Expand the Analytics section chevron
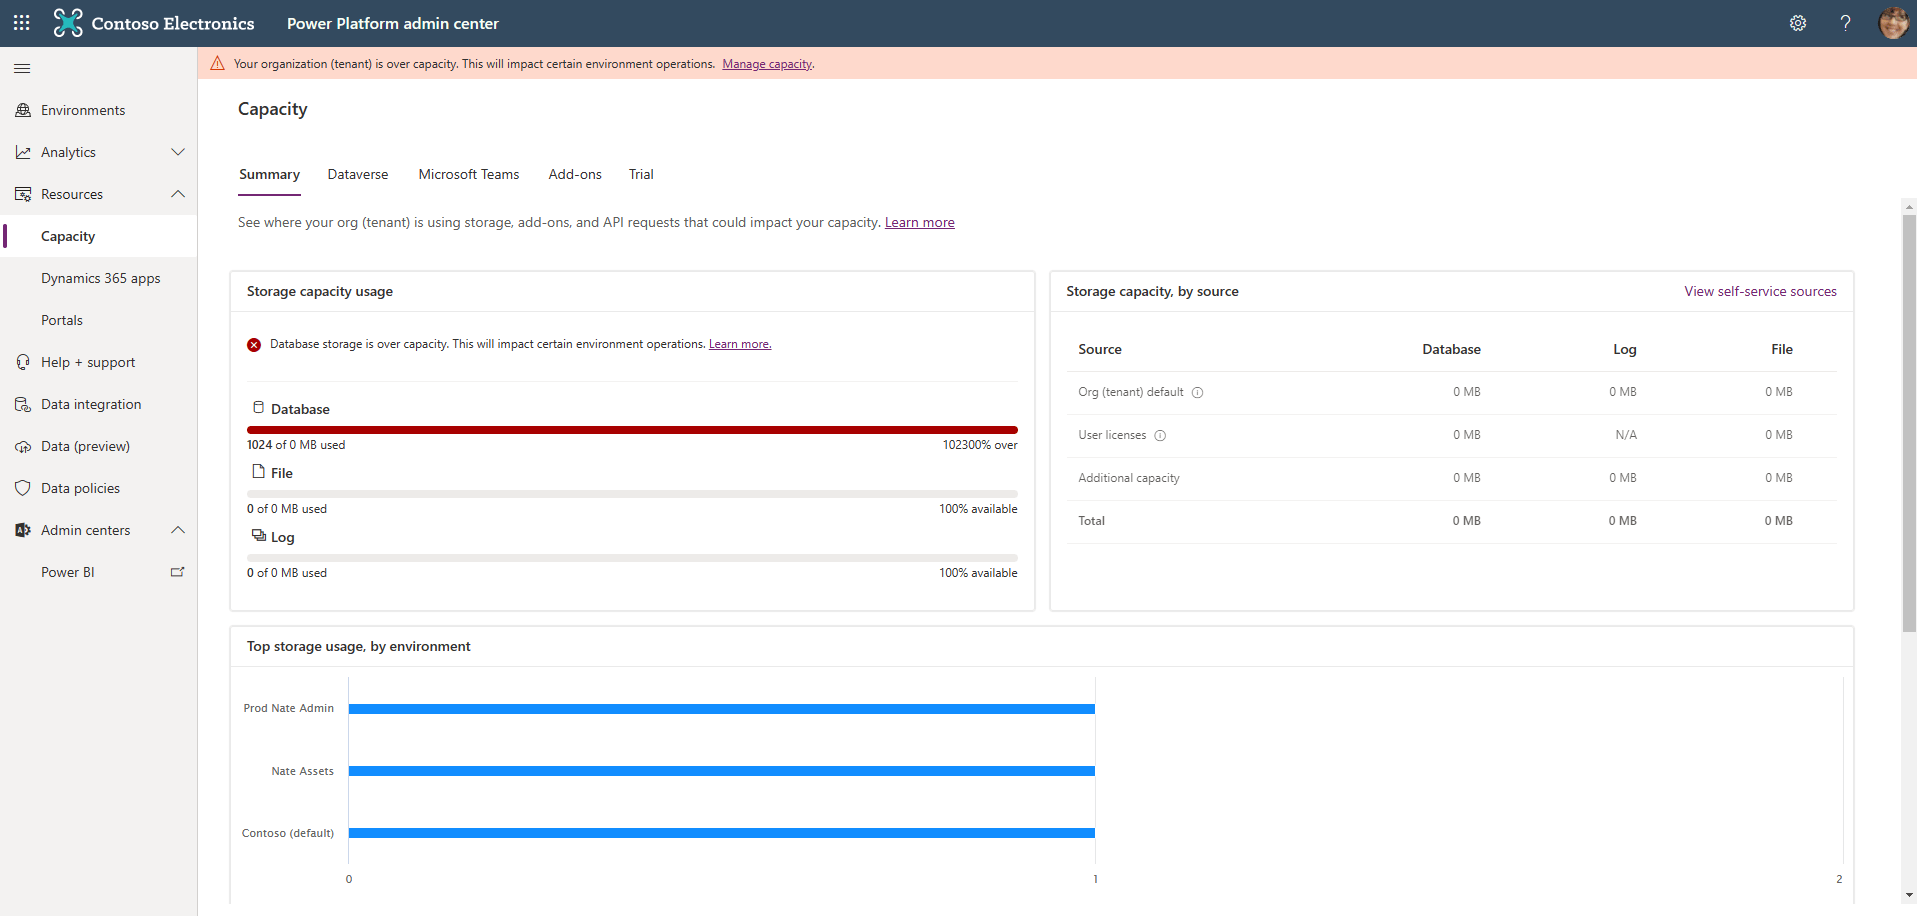 [x=178, y=152]
